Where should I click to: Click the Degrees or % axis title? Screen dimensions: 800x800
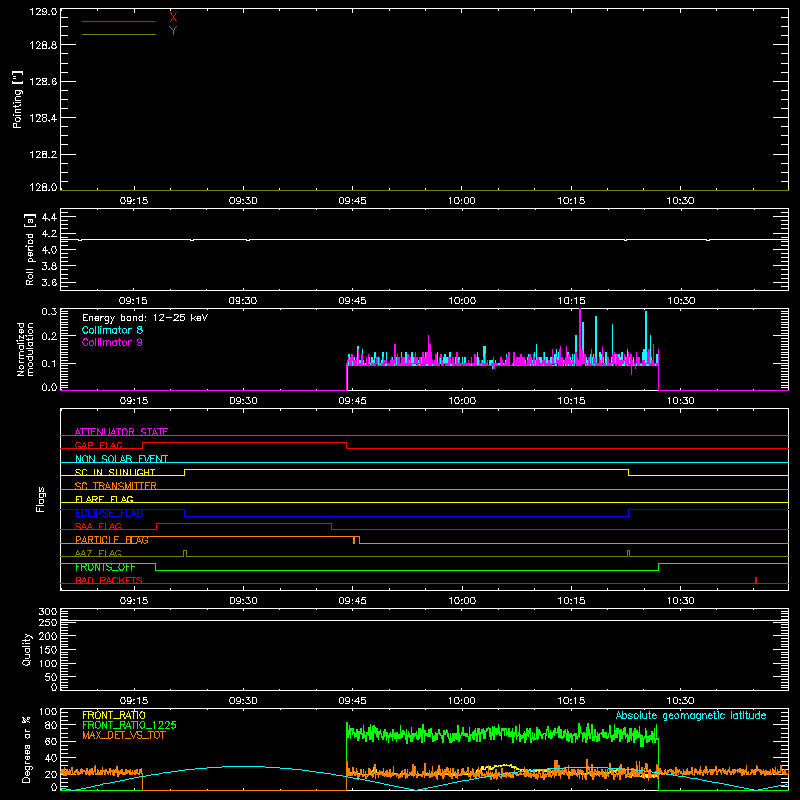click(27, 749)
